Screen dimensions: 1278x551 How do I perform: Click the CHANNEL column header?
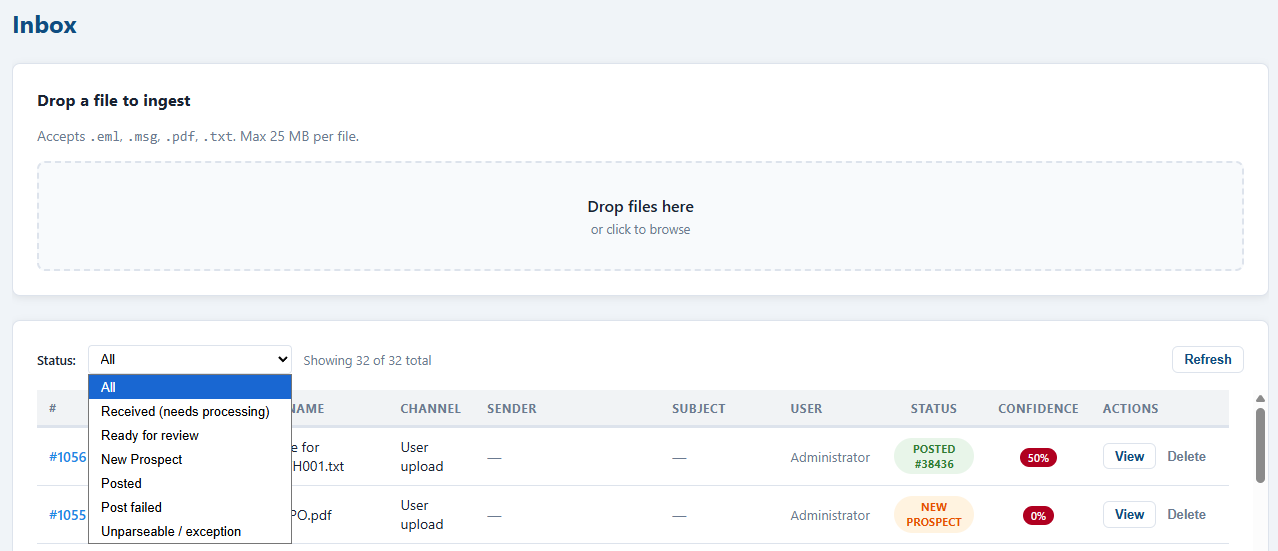click(431, 408)
